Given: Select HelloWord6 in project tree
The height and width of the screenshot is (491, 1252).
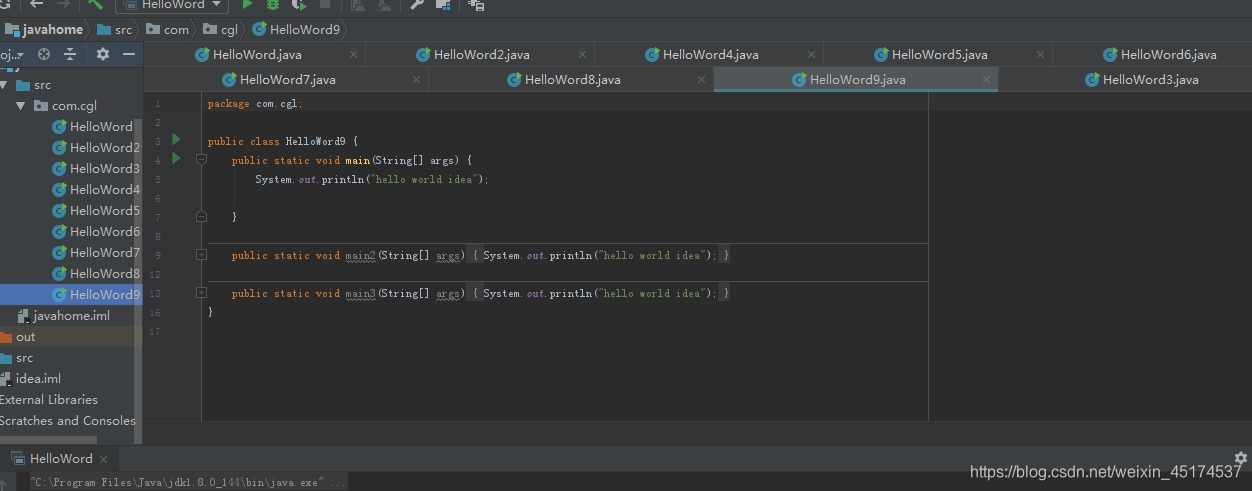Looking at the screenshot, I should coord(96,232).
